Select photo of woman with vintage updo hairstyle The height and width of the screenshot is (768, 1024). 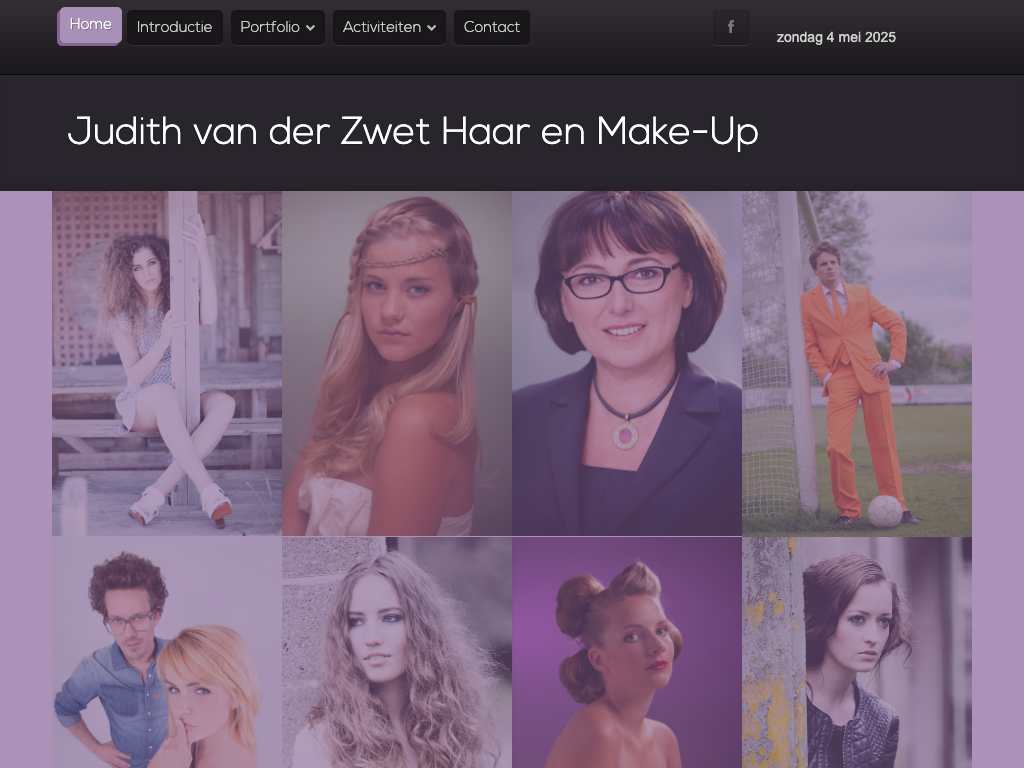point(627,652)
